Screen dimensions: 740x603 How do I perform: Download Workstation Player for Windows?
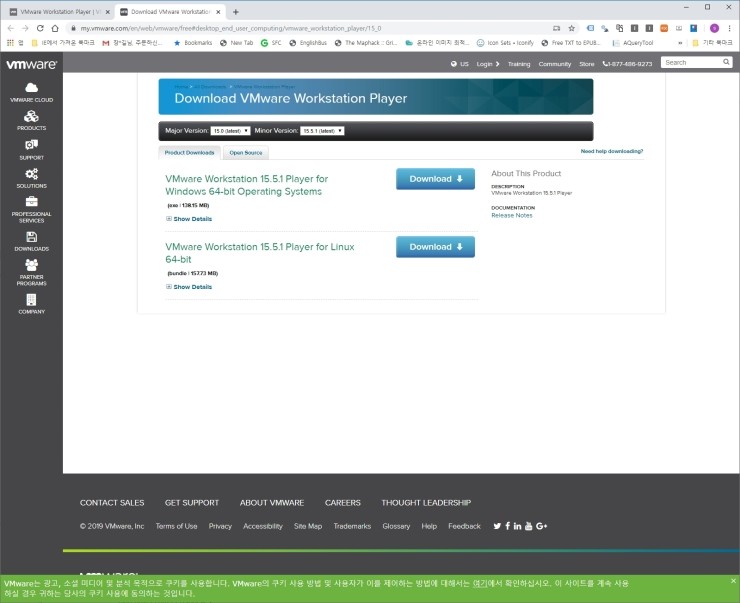435,179
